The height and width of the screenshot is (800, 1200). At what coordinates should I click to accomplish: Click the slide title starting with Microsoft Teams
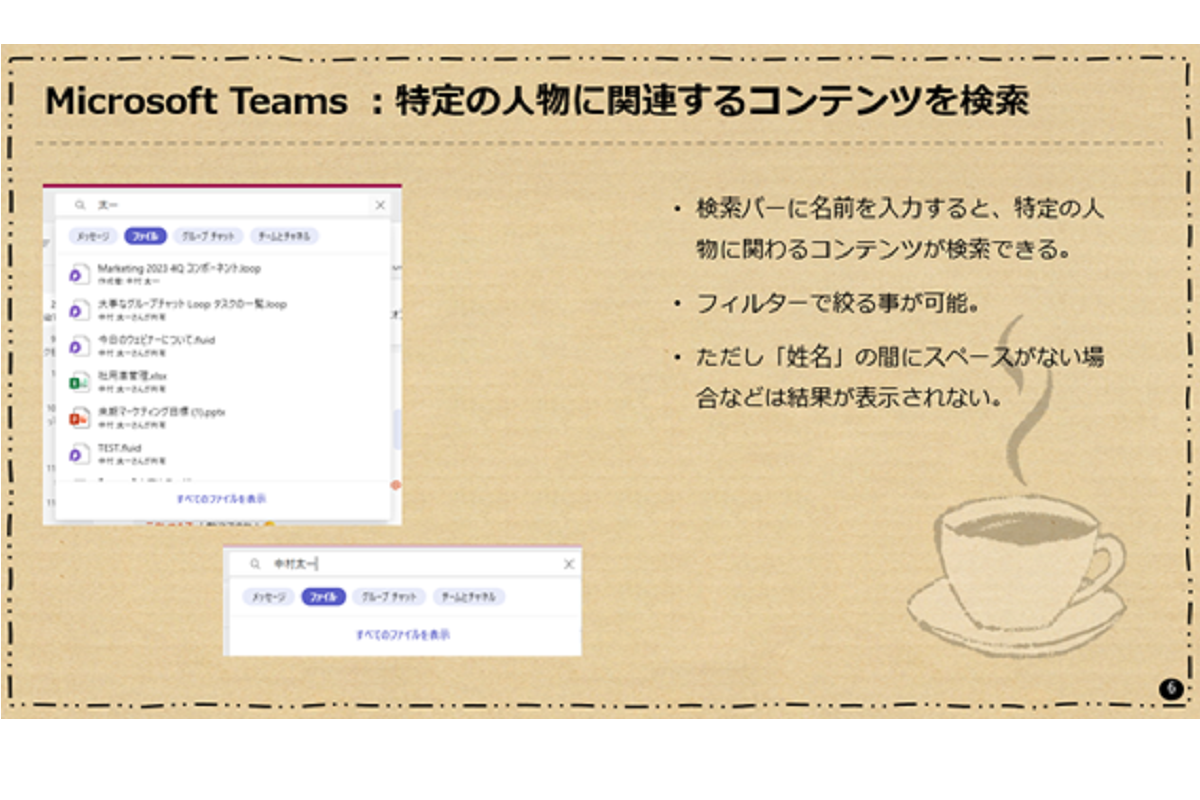(536, 101)
